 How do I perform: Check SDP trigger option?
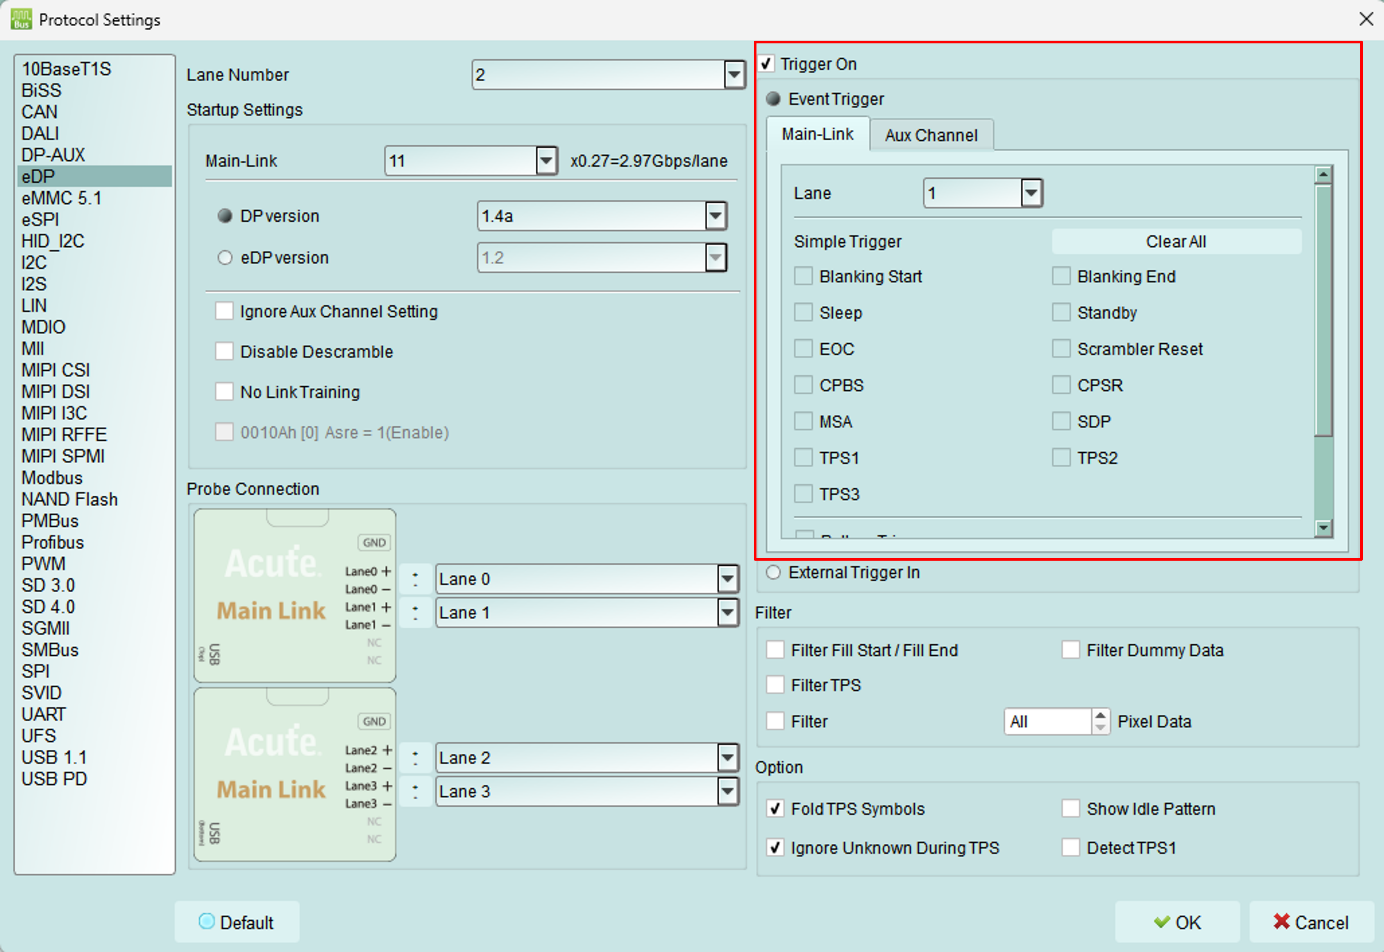point(1061,421)
